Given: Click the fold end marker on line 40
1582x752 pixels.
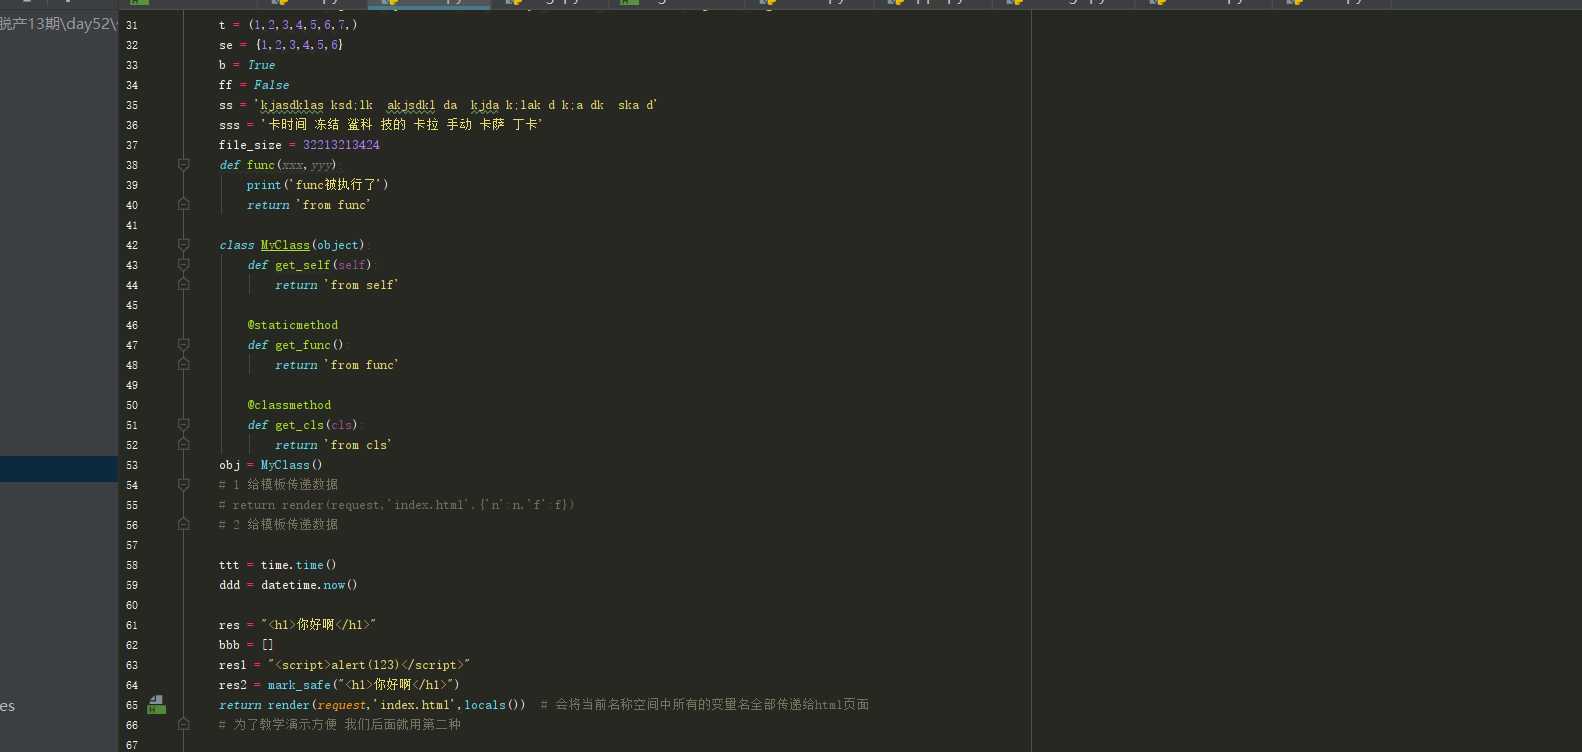Looking at the screenshot, I should coord(184,205).
